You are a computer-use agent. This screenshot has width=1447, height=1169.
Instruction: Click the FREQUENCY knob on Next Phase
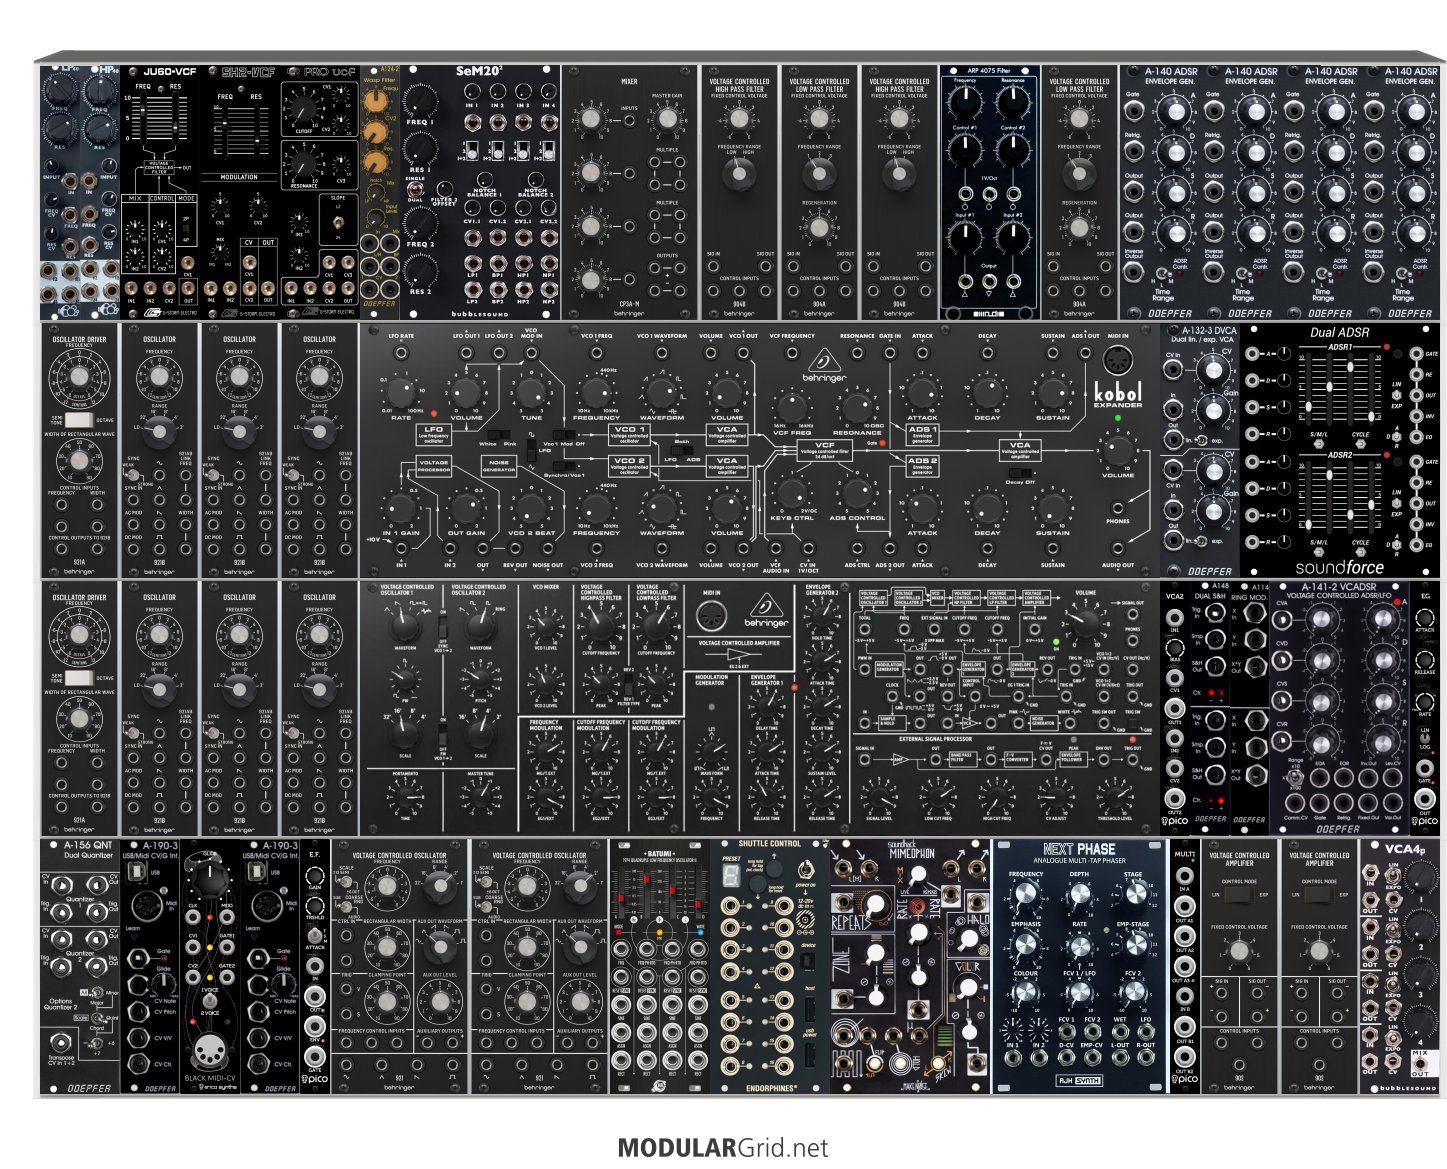coord(1026,893)
